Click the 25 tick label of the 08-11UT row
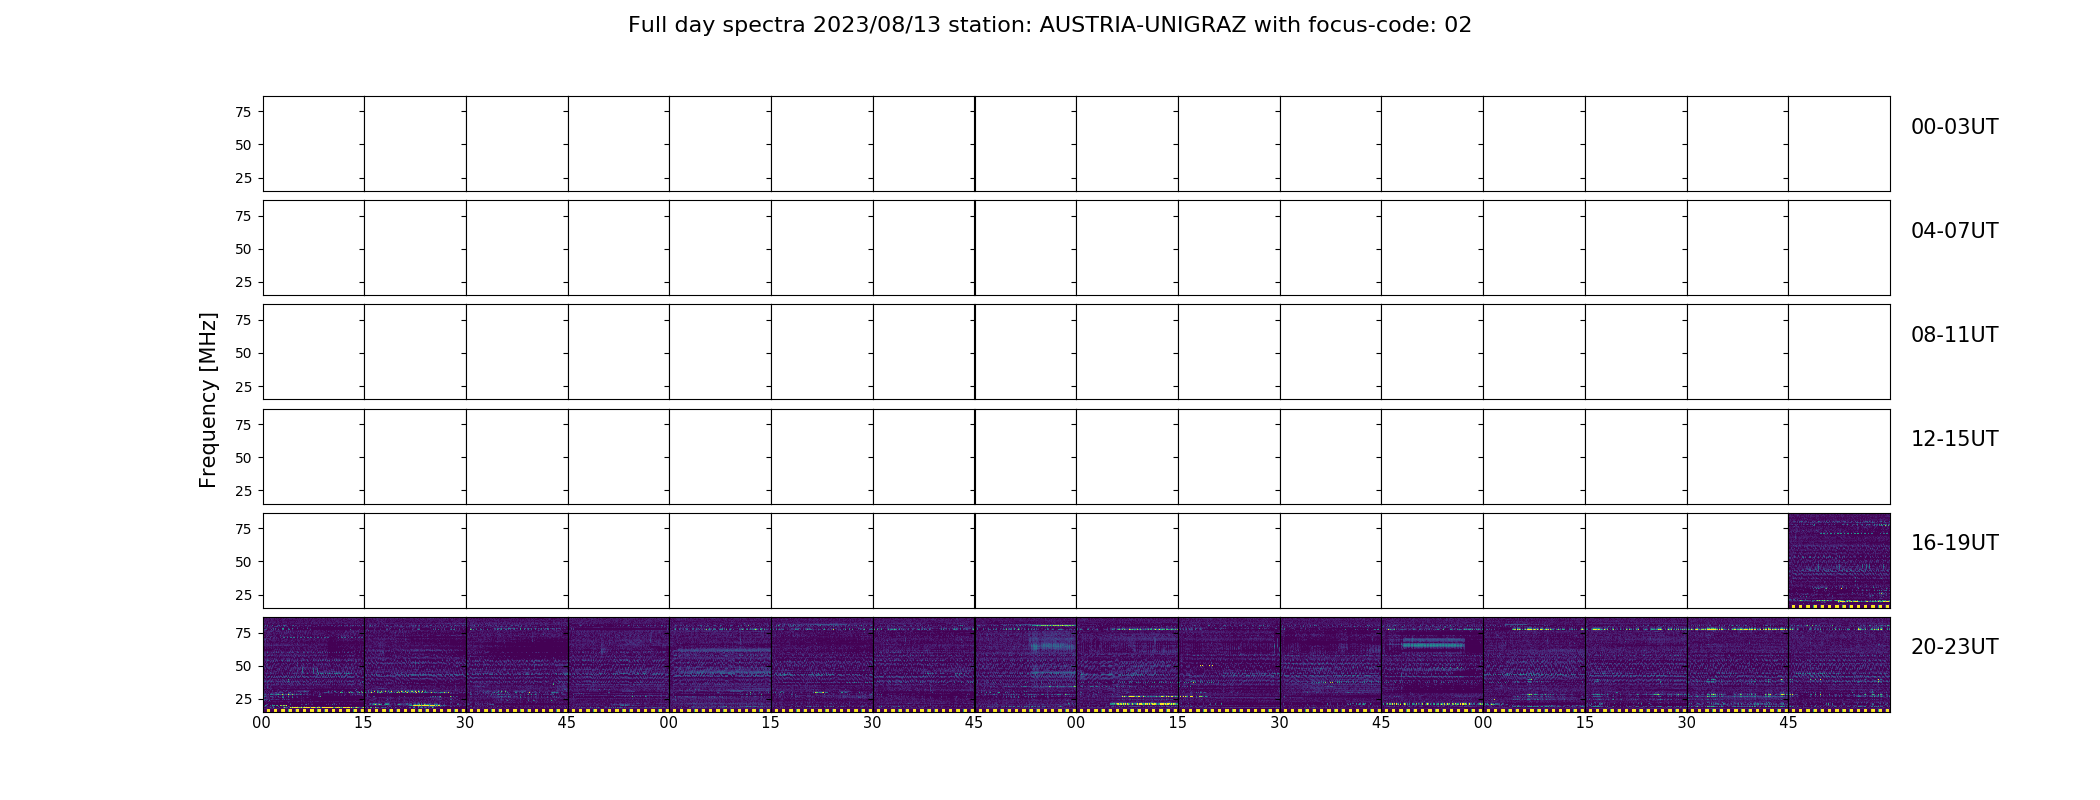This screenshot has width=2100, height=800. [243, 386]
